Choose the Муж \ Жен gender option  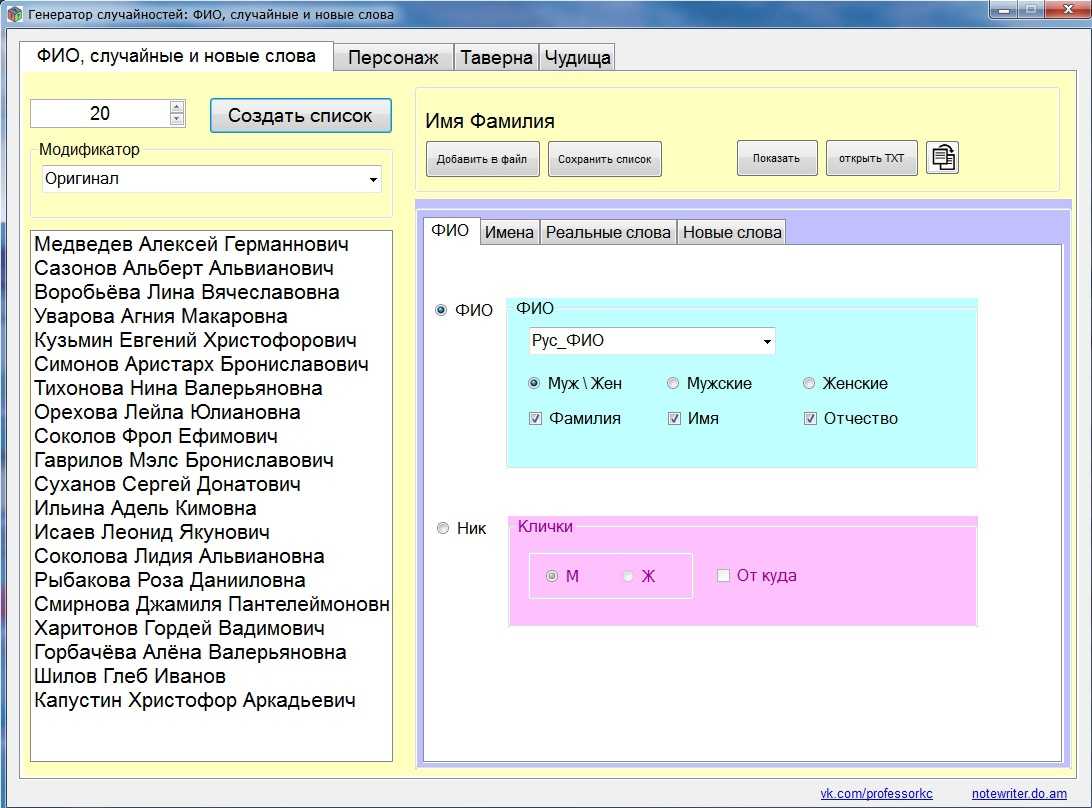534,383
